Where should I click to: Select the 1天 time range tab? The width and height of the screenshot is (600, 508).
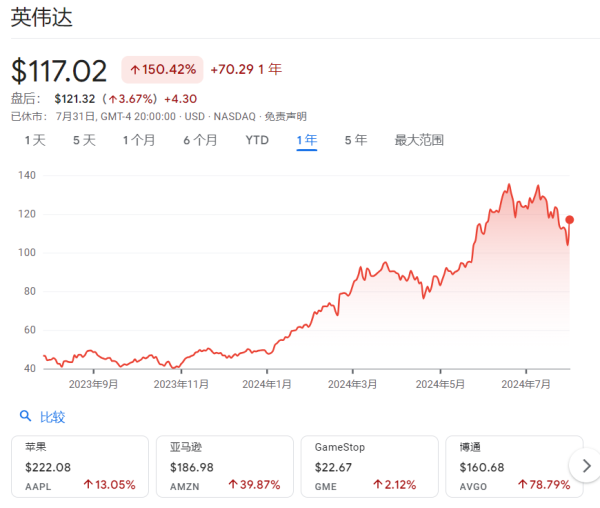click(35, 140)
